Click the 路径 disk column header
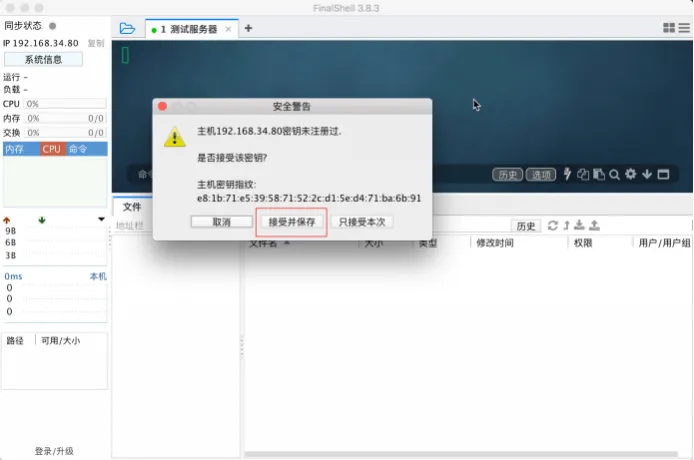This screenshot has height=460, width=694. click(x=15, y=340)
